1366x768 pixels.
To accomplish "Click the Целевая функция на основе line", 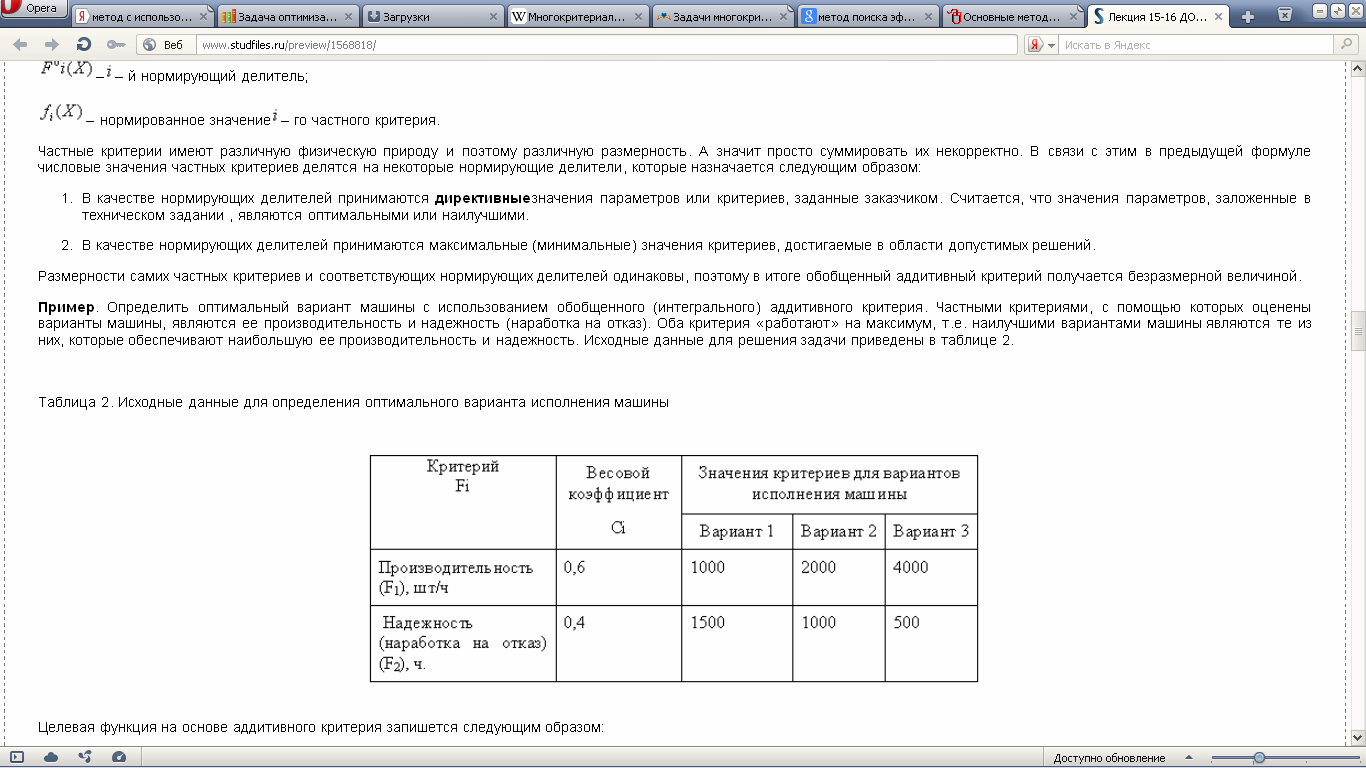I will pyautogui.click(x=321, y=727).
